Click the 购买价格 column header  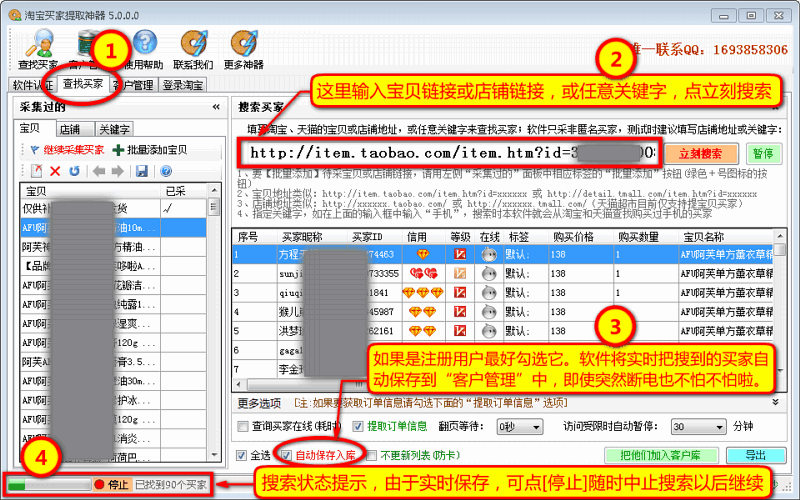click(573, 237)
